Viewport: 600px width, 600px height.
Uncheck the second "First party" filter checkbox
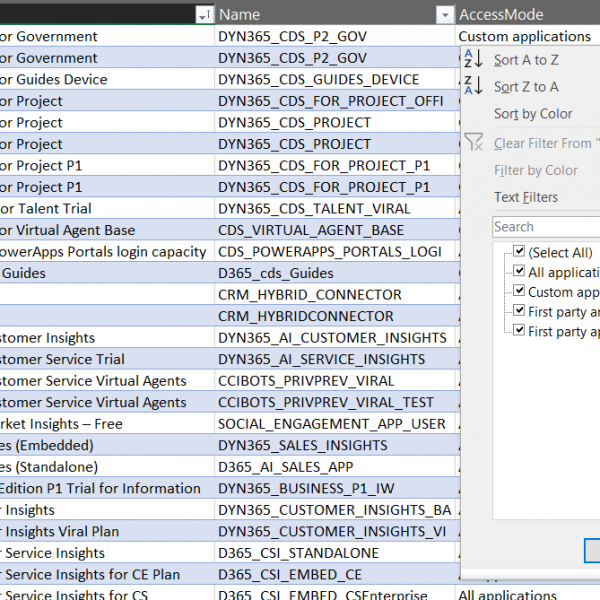coord(519,330)
